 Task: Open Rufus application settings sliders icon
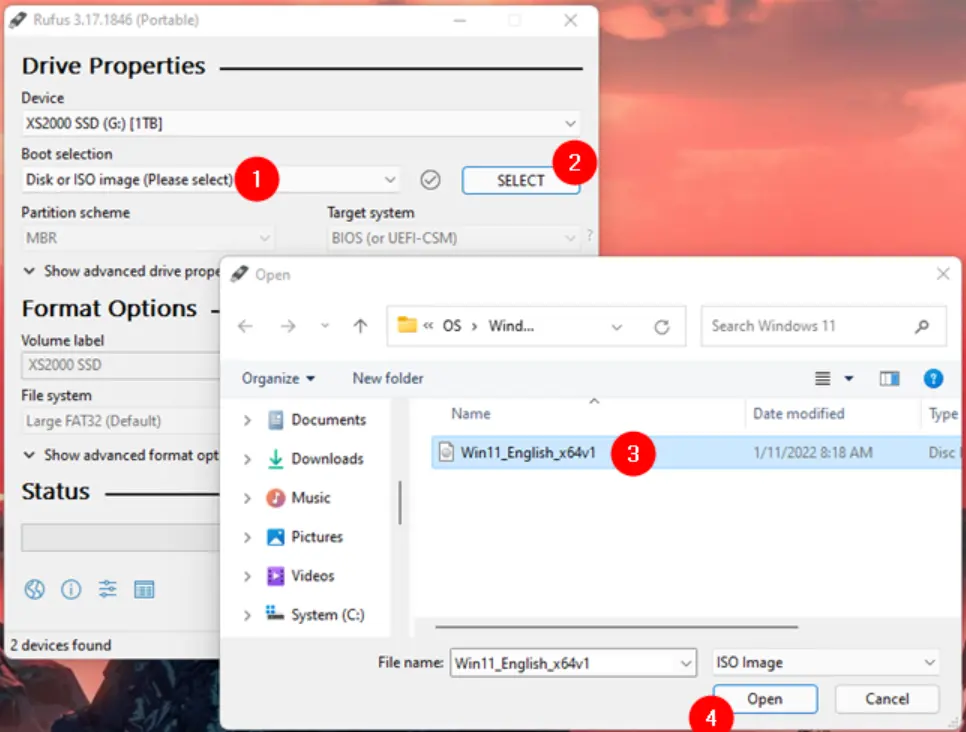[x=107, y=590]
